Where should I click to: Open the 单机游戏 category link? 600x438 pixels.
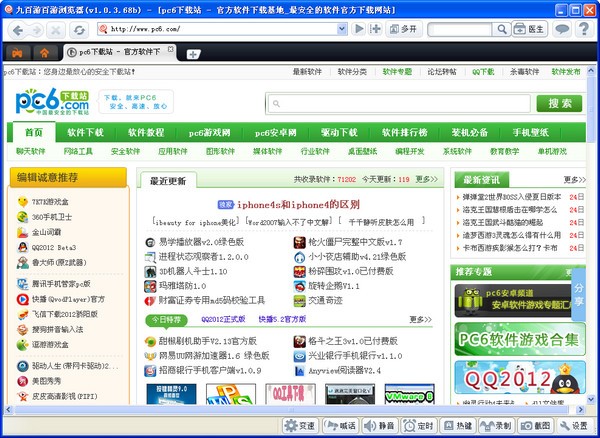(552, 151)
